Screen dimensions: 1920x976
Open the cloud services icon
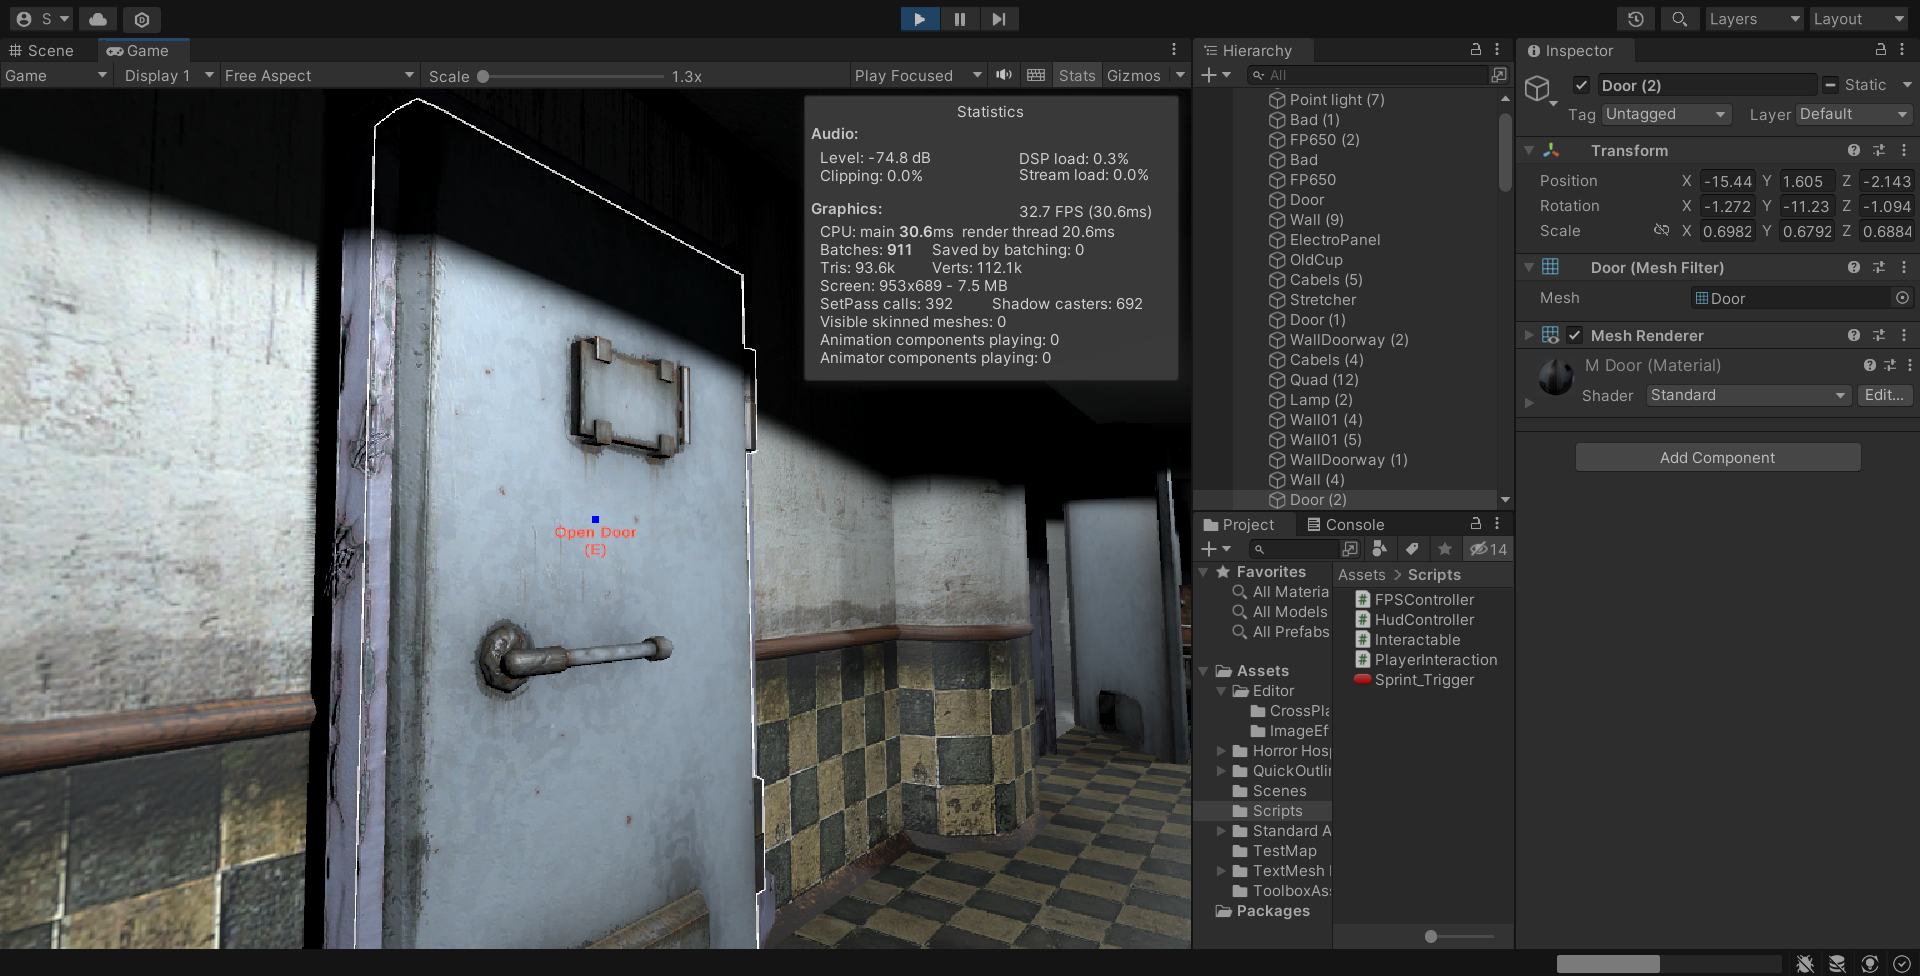tap(98, 19)
